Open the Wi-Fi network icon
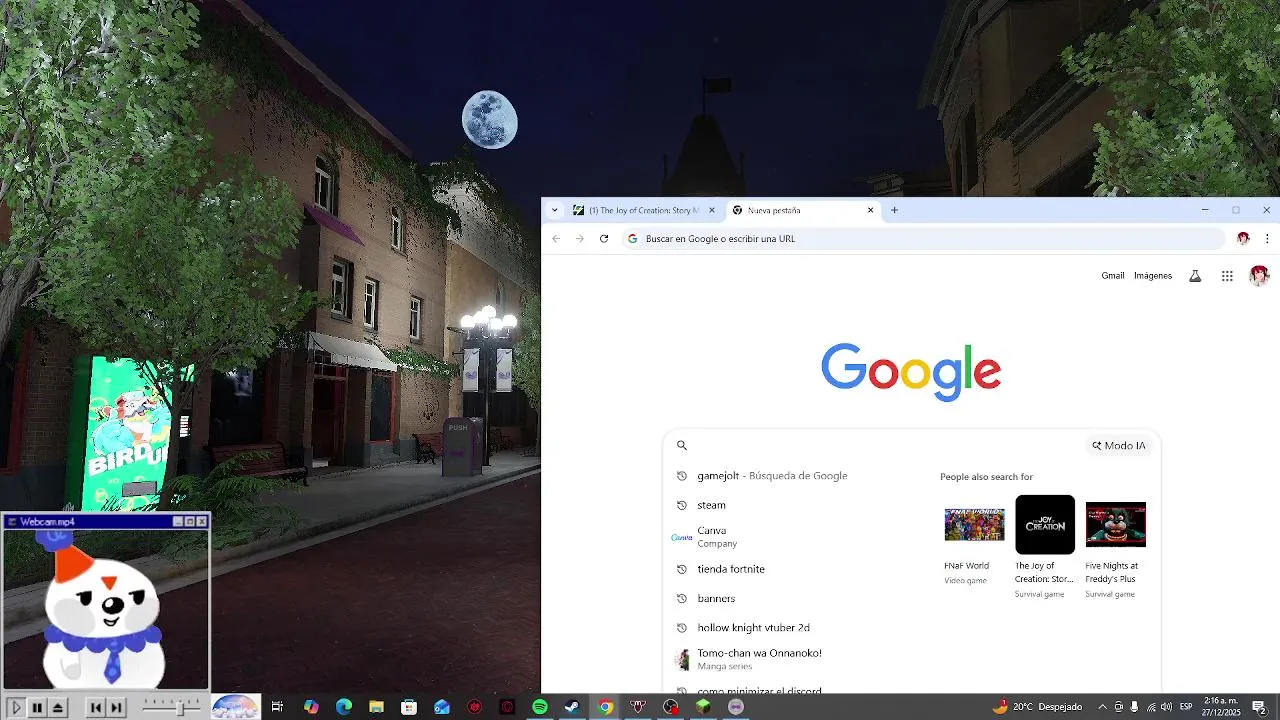The width and height of the screenshot is (1280, 720). tap(1150, 707)
